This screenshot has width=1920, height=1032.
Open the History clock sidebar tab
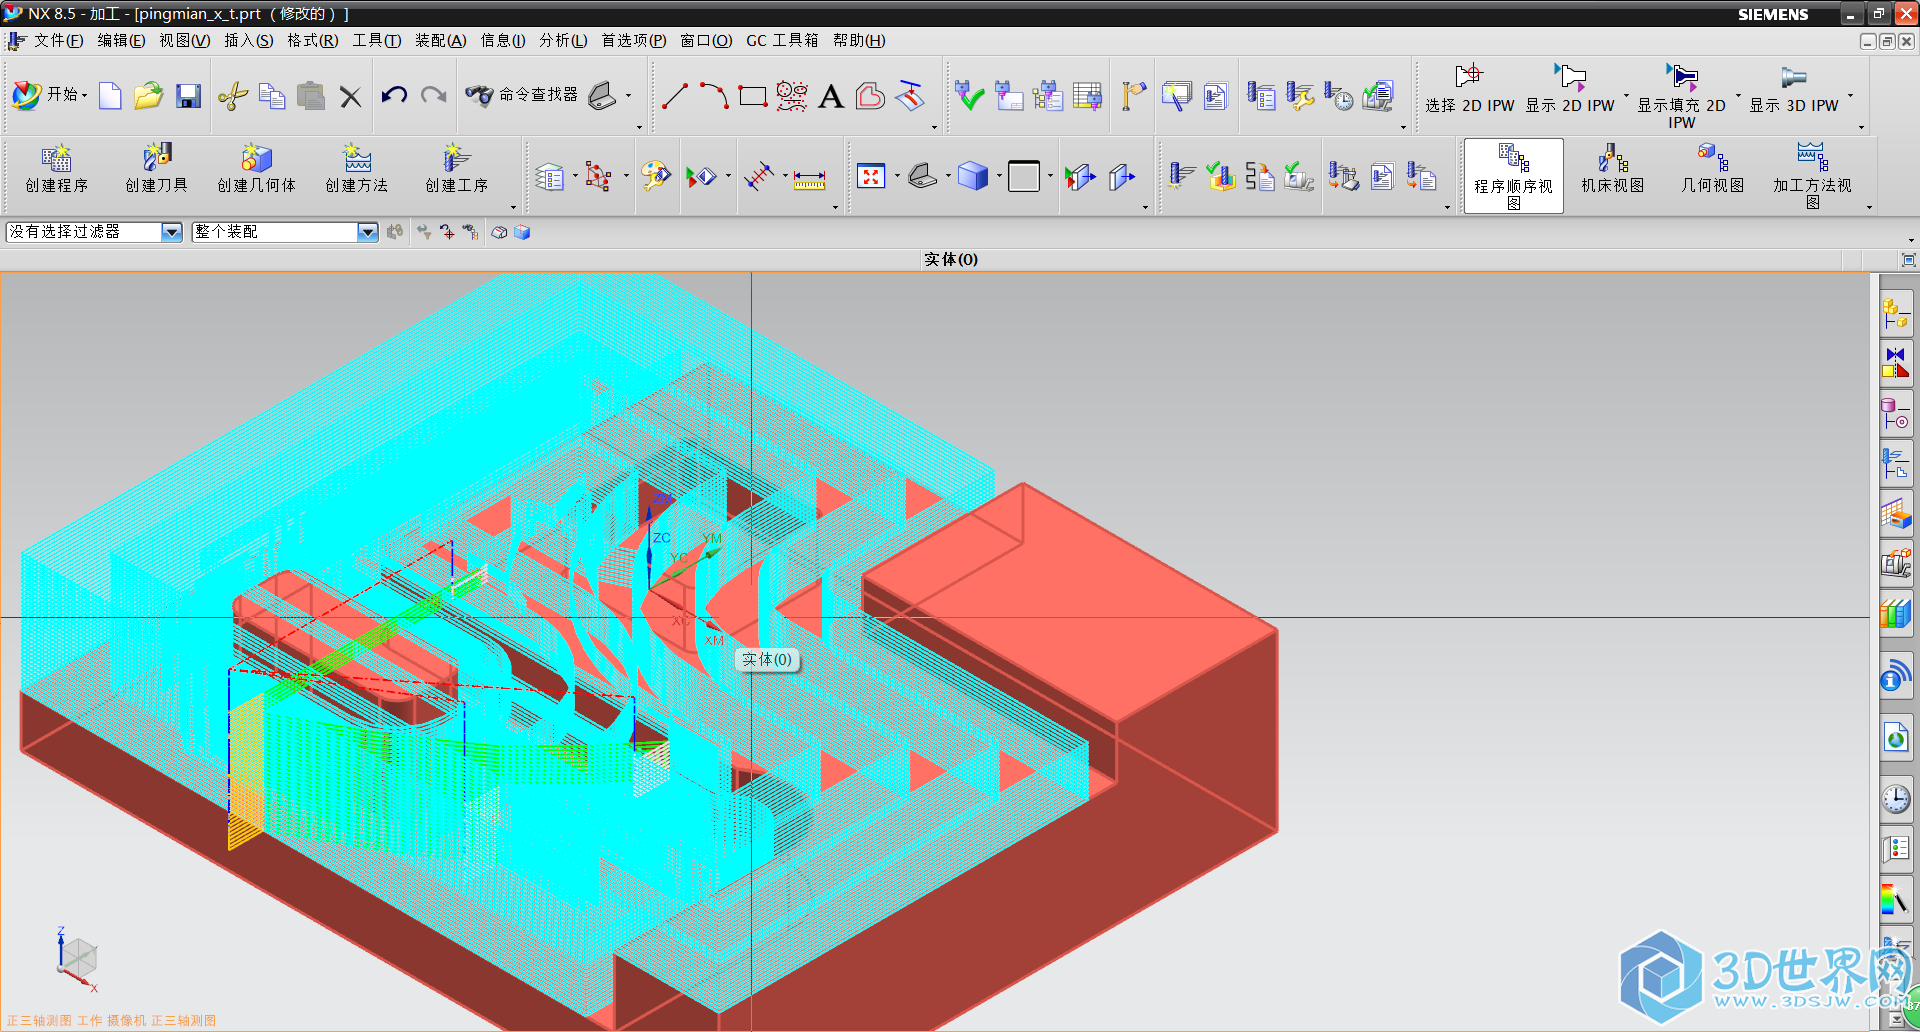(1895, 799)
